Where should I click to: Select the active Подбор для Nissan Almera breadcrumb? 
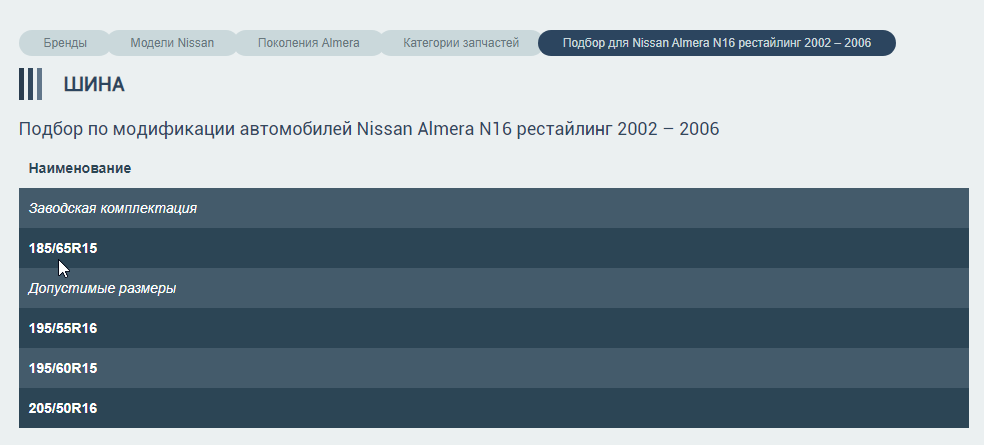716,43
